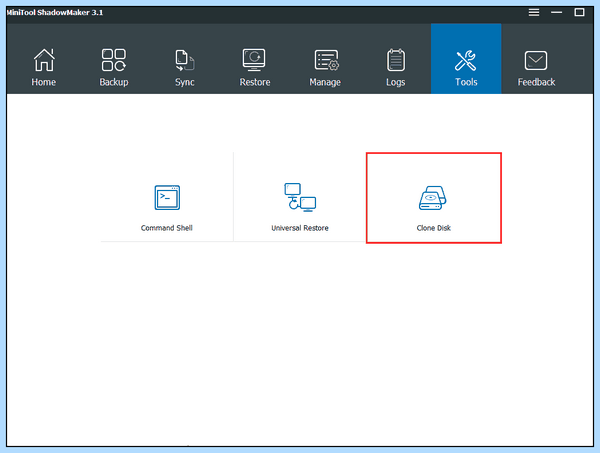This screenshot has width=600, height=453.
Task: Click the Universal Restore text label
Action: click(300, 228)
